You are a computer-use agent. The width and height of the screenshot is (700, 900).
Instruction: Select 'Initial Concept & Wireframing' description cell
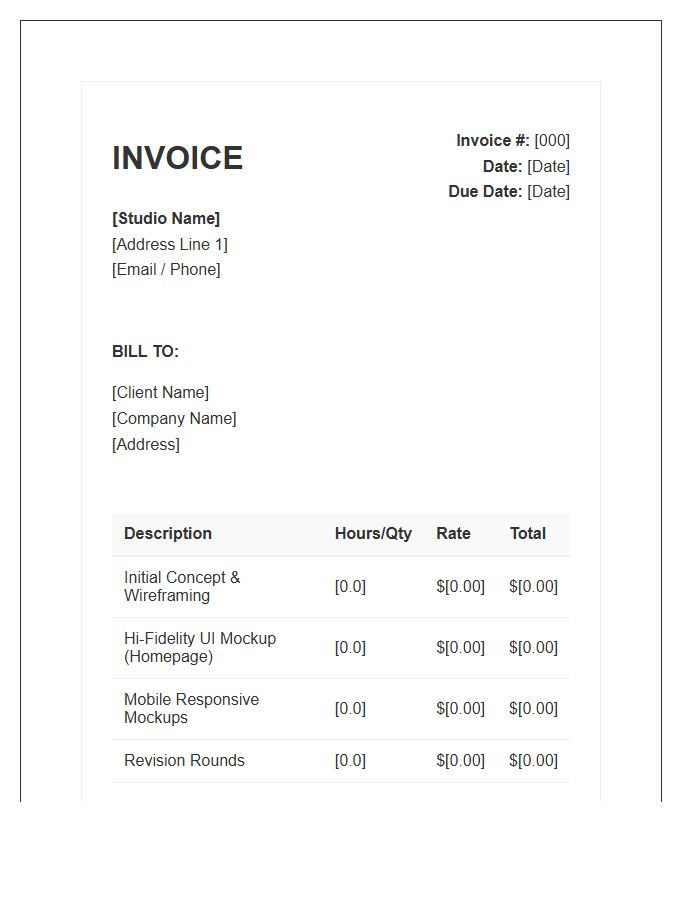click(182, 587)
